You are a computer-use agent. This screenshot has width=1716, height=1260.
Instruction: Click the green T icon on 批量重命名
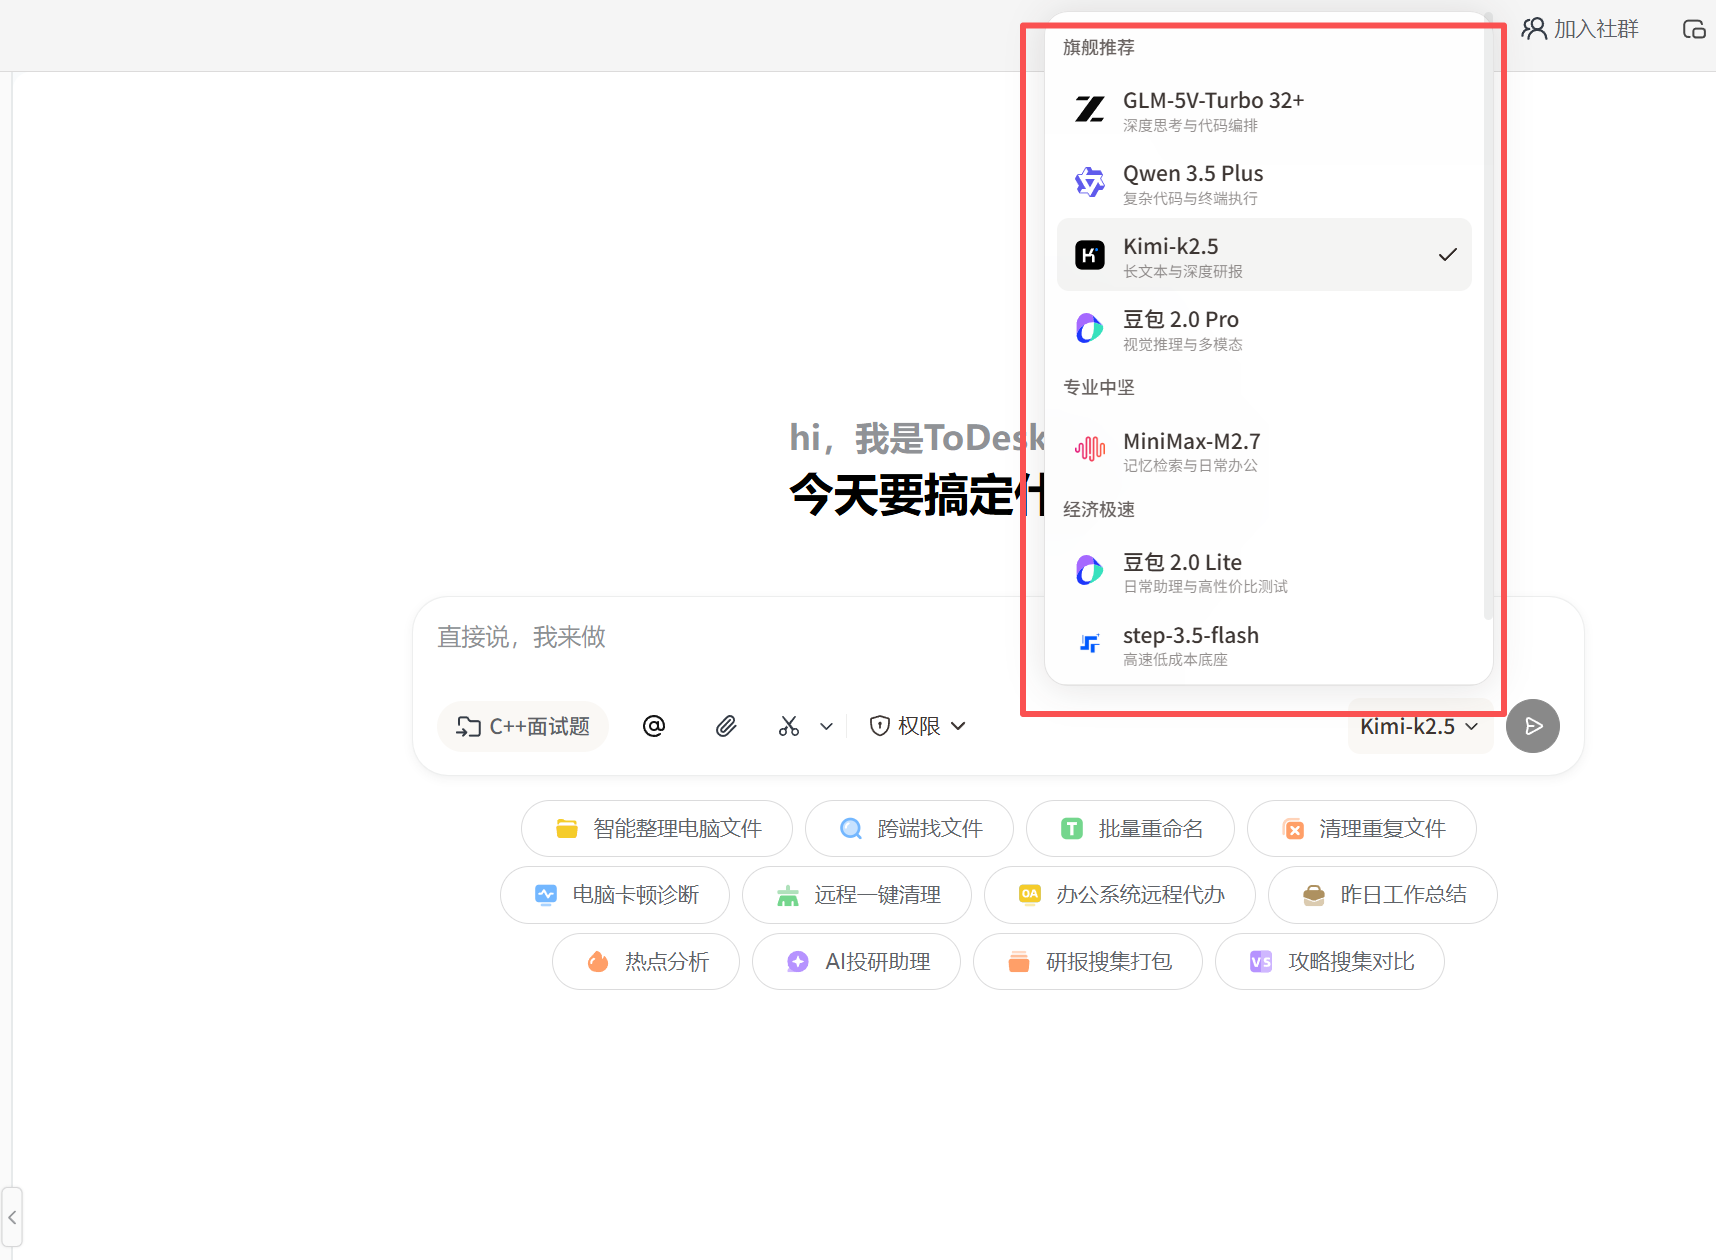pyautogui.click(x=1072, y=828)
